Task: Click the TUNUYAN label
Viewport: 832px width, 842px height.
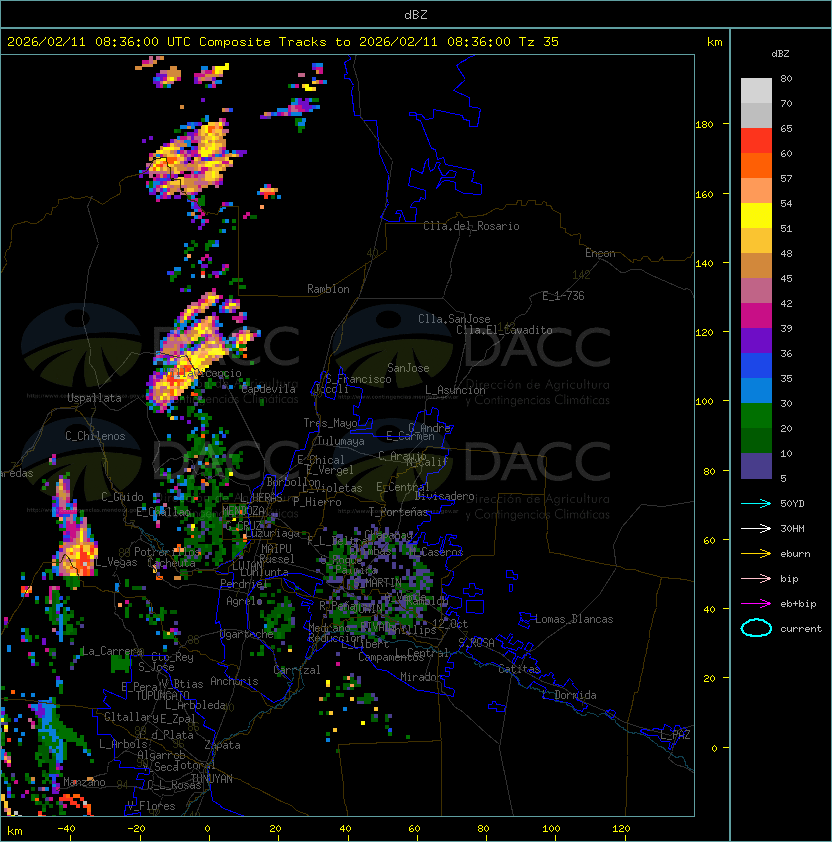Action: (212, 779)
